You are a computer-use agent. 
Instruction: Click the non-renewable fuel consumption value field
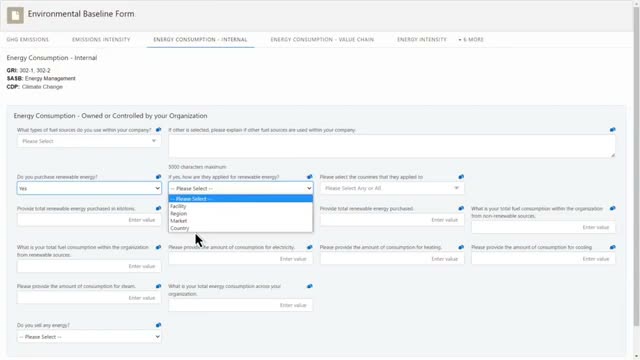click(x=543, y=227)
